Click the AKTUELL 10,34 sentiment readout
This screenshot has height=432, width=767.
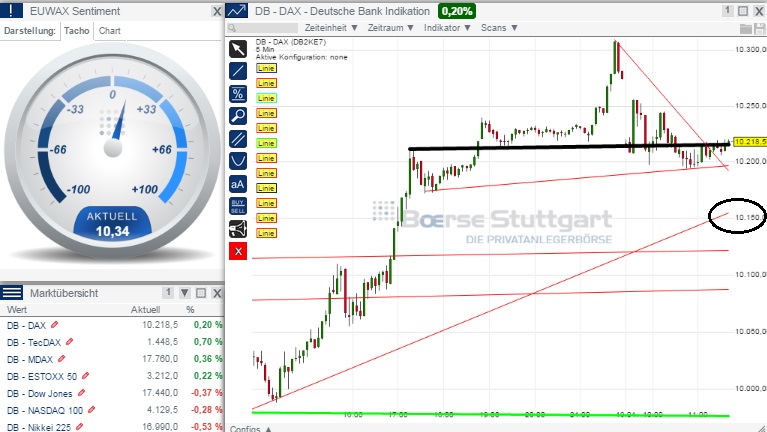(113, 225)
